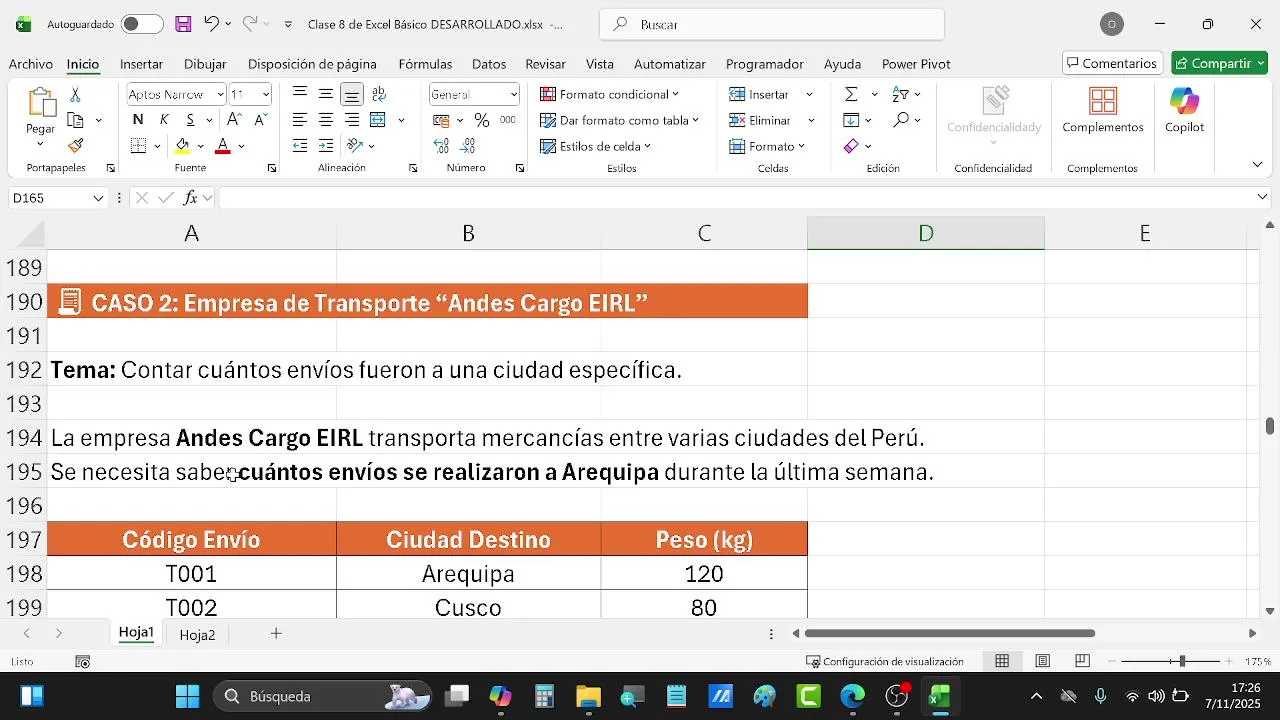Viewport: 1280px width, 720px height.
Task: Activate the Format Painter brush
Action: pyautogui.click(x=75, y=146)
